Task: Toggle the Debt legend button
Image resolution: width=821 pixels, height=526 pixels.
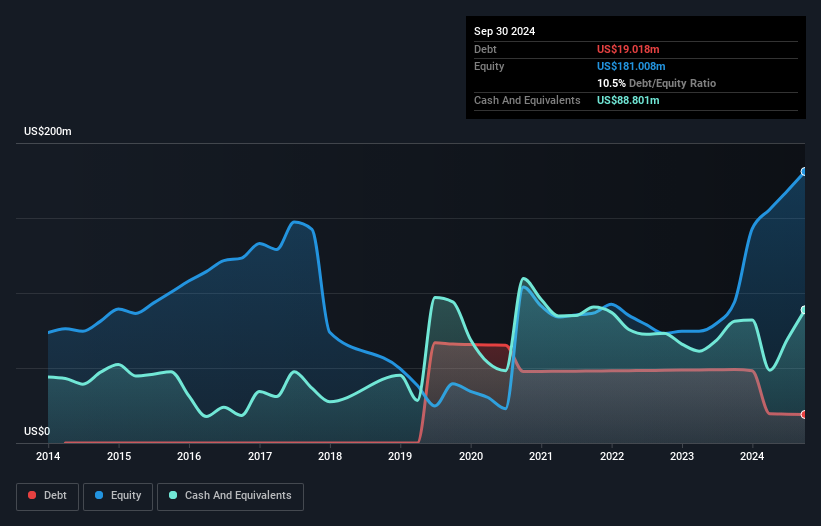Action: 48,496
